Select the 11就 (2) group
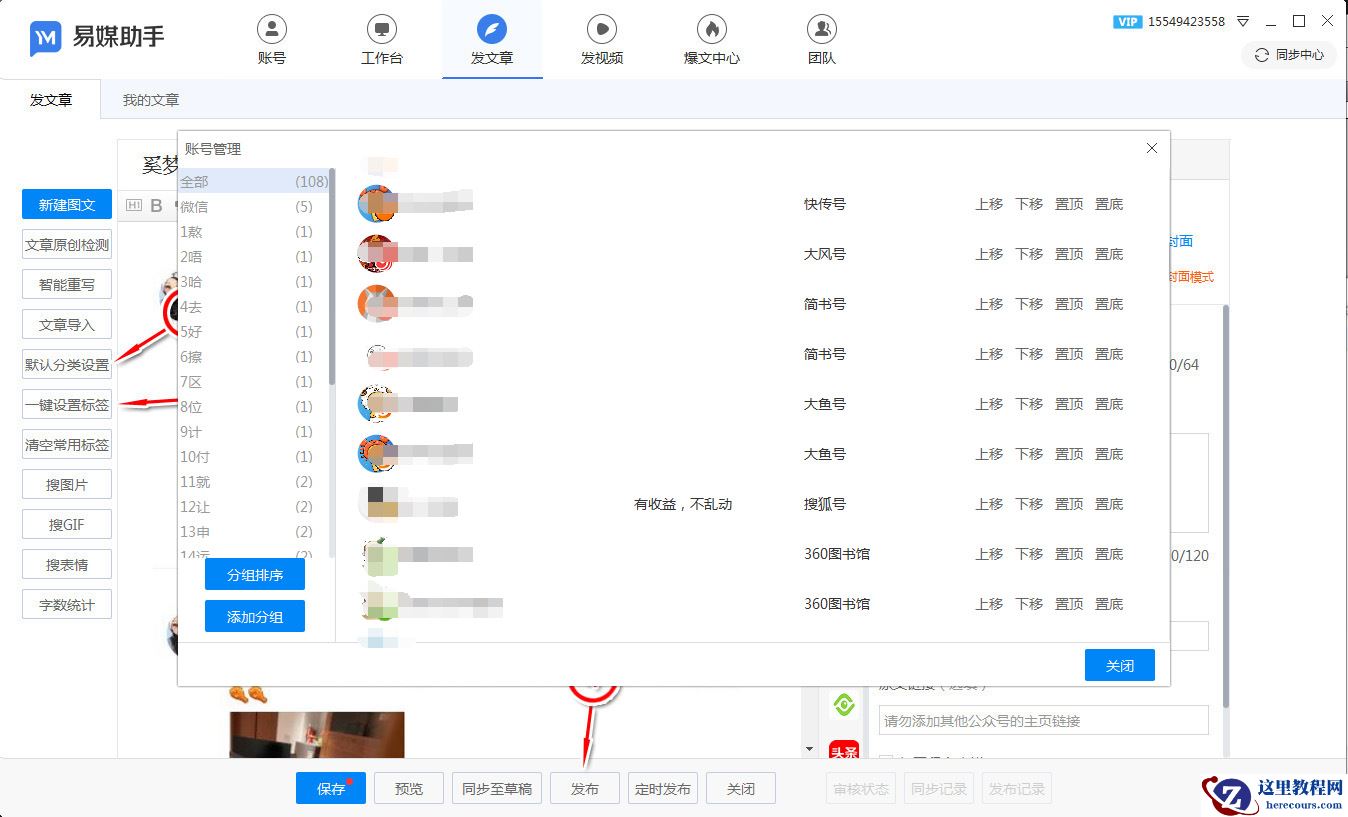This screenshot has width=1348, height=817. tap(254, 482)
